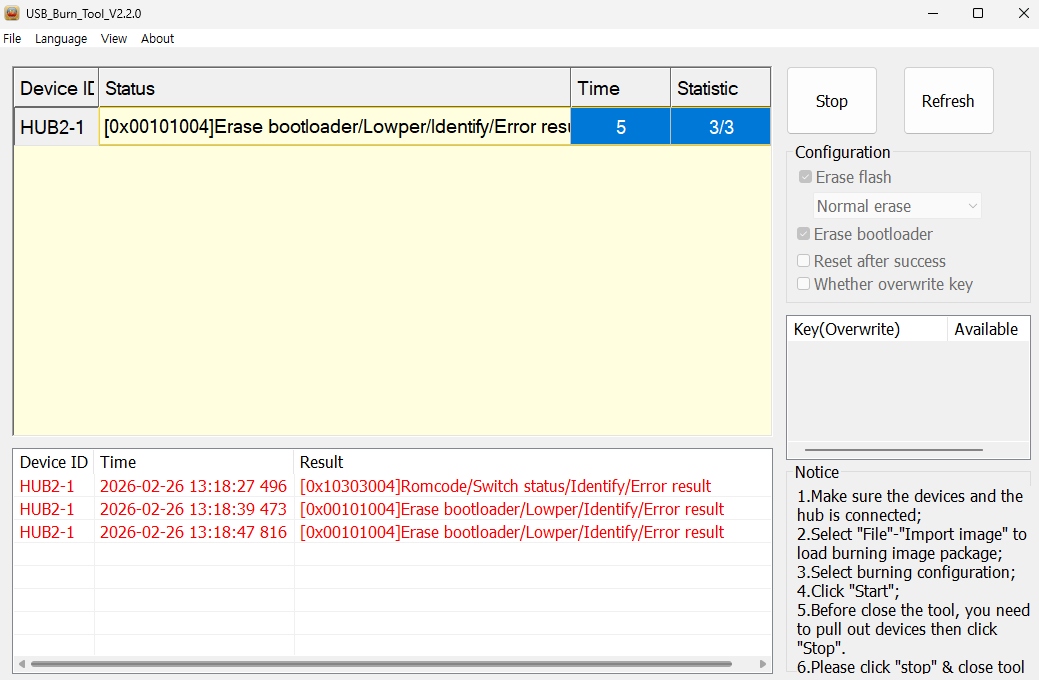The width and height of the screenshot is (1039, 680).
Task: Open the View menu
Action: click(x=114, y=39)
